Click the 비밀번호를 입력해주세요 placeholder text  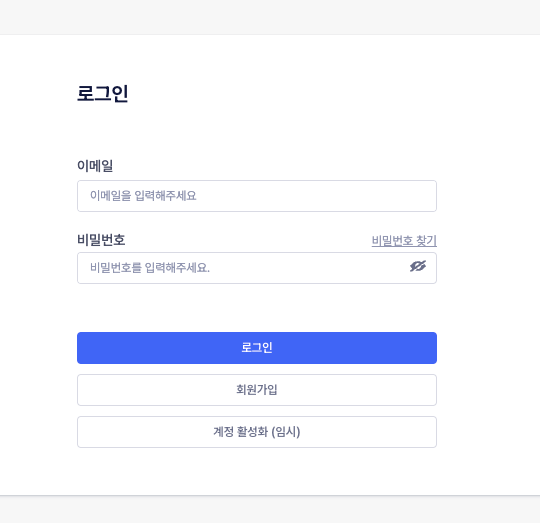click(x=150, y=268)
